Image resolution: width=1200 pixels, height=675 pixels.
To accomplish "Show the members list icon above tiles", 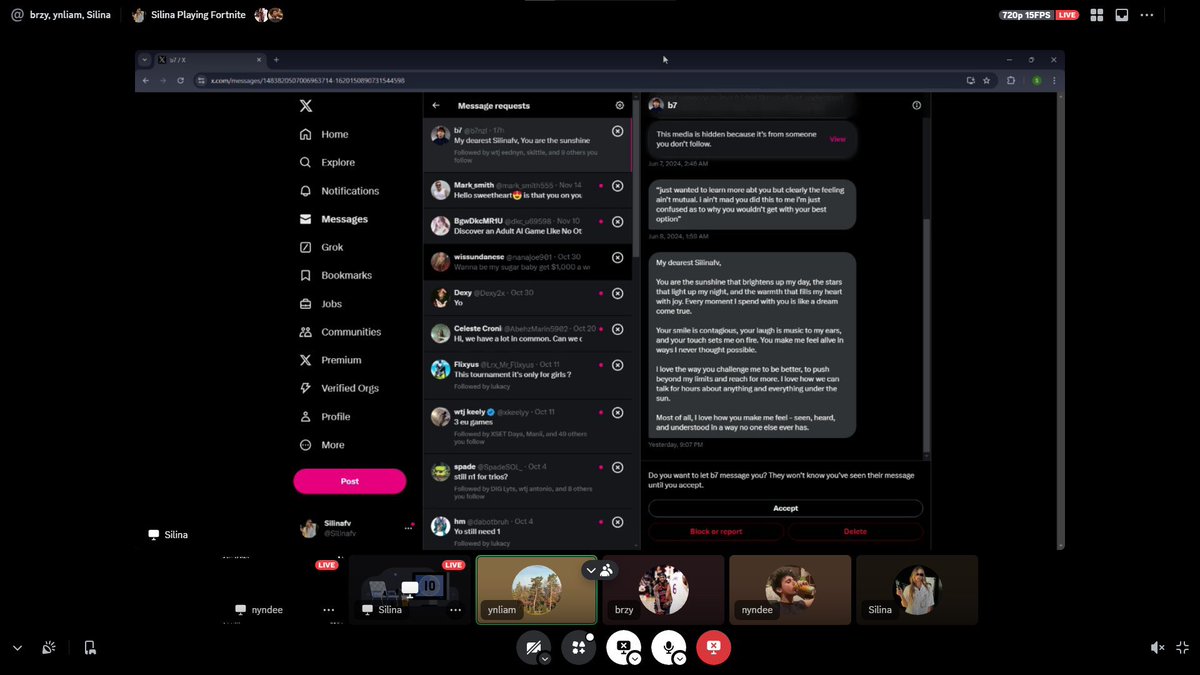I will coord(607,570).
